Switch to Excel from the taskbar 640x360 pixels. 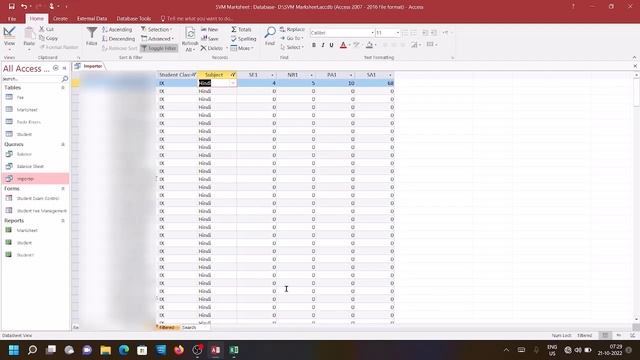point(234,350)
